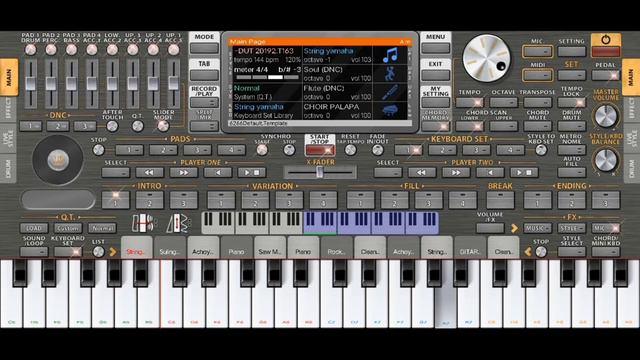Fast-forward Player Two
640x360 pixels.
pos(456,173)
